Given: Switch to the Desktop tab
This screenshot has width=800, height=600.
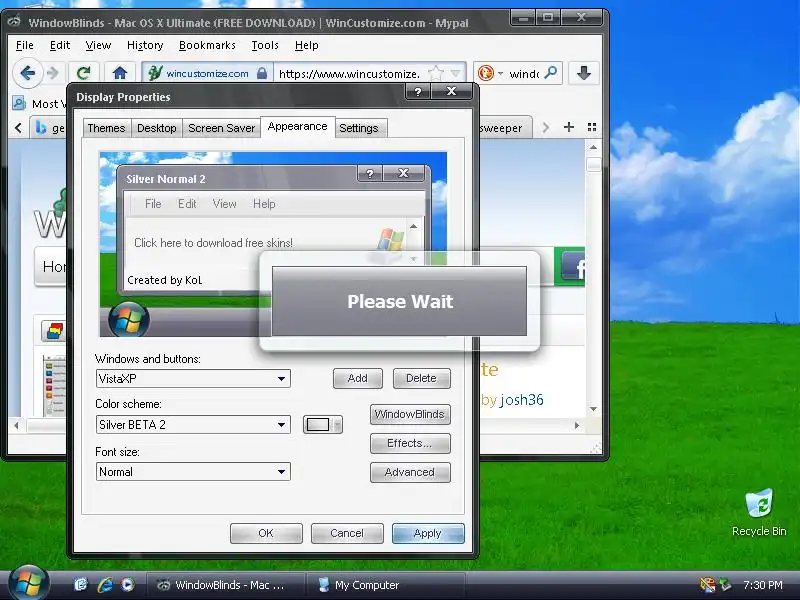Looking at the screenshot, I should (157, 128).
